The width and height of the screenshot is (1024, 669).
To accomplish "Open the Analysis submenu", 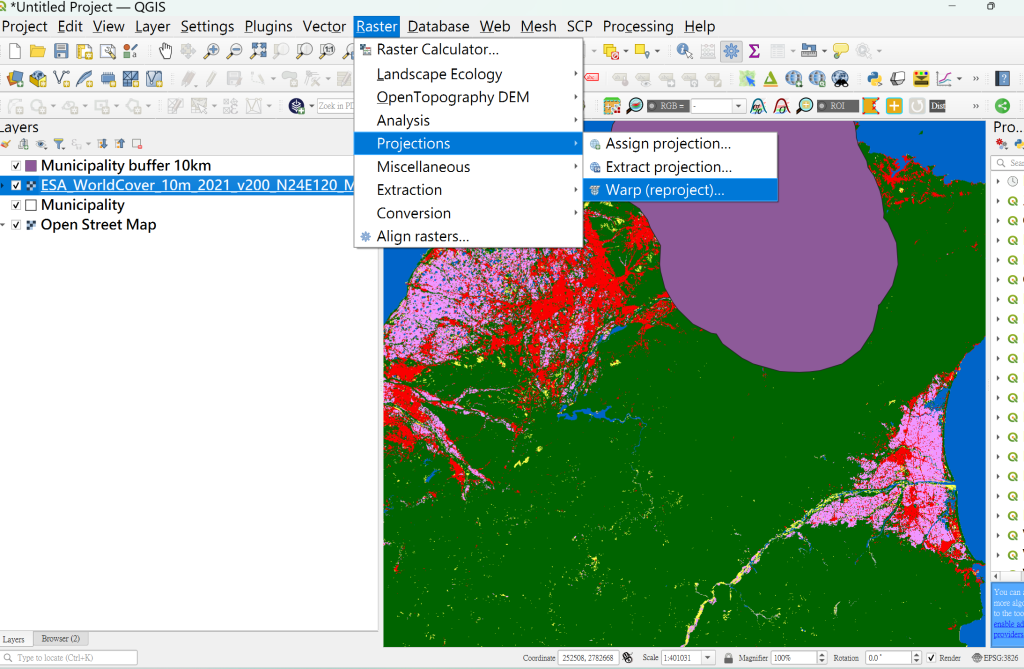I will tap(468, 120).
